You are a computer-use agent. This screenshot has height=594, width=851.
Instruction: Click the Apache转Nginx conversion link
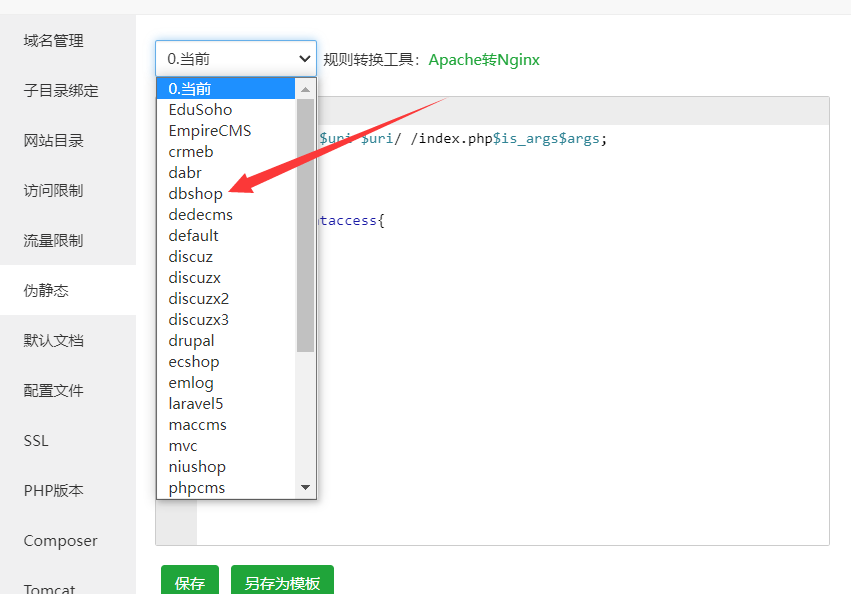point(484,60)
